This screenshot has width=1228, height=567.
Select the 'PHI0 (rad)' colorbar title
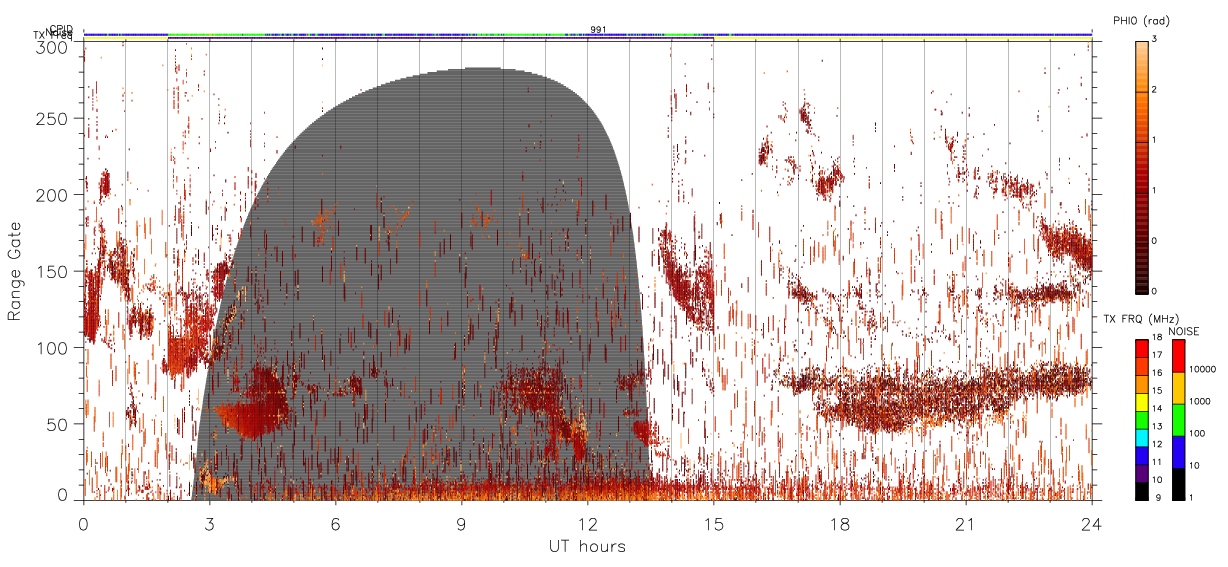pos(1141,21)
